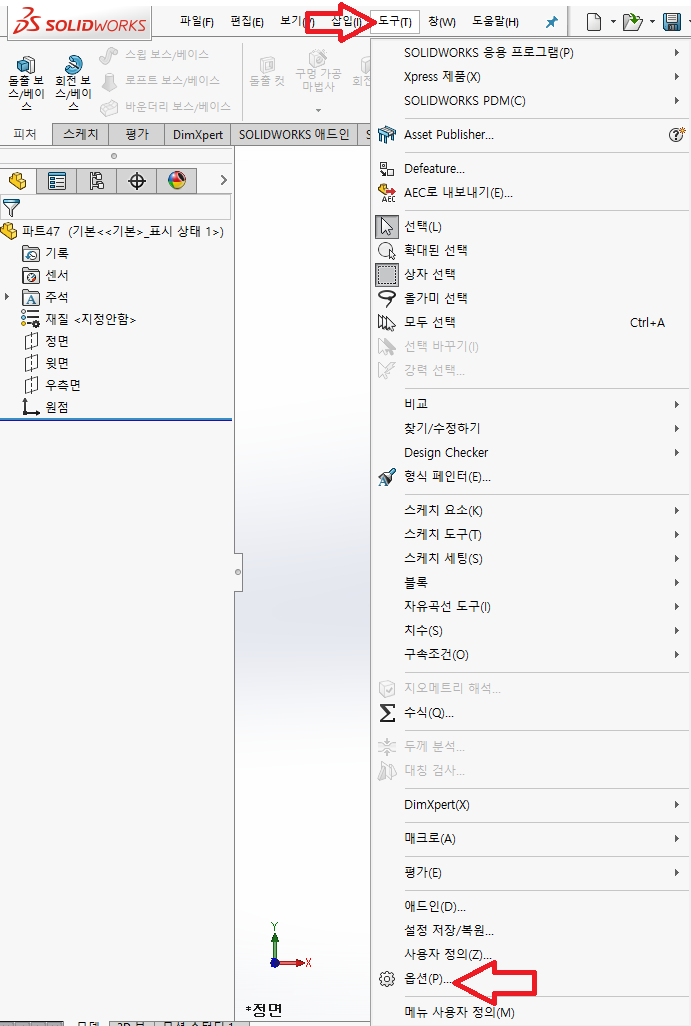Image resolution: width=691 pixels, height=1026 pixels.
Task: Select 사용자 정의(Z)... menu entry
Action: coord(448,955)
